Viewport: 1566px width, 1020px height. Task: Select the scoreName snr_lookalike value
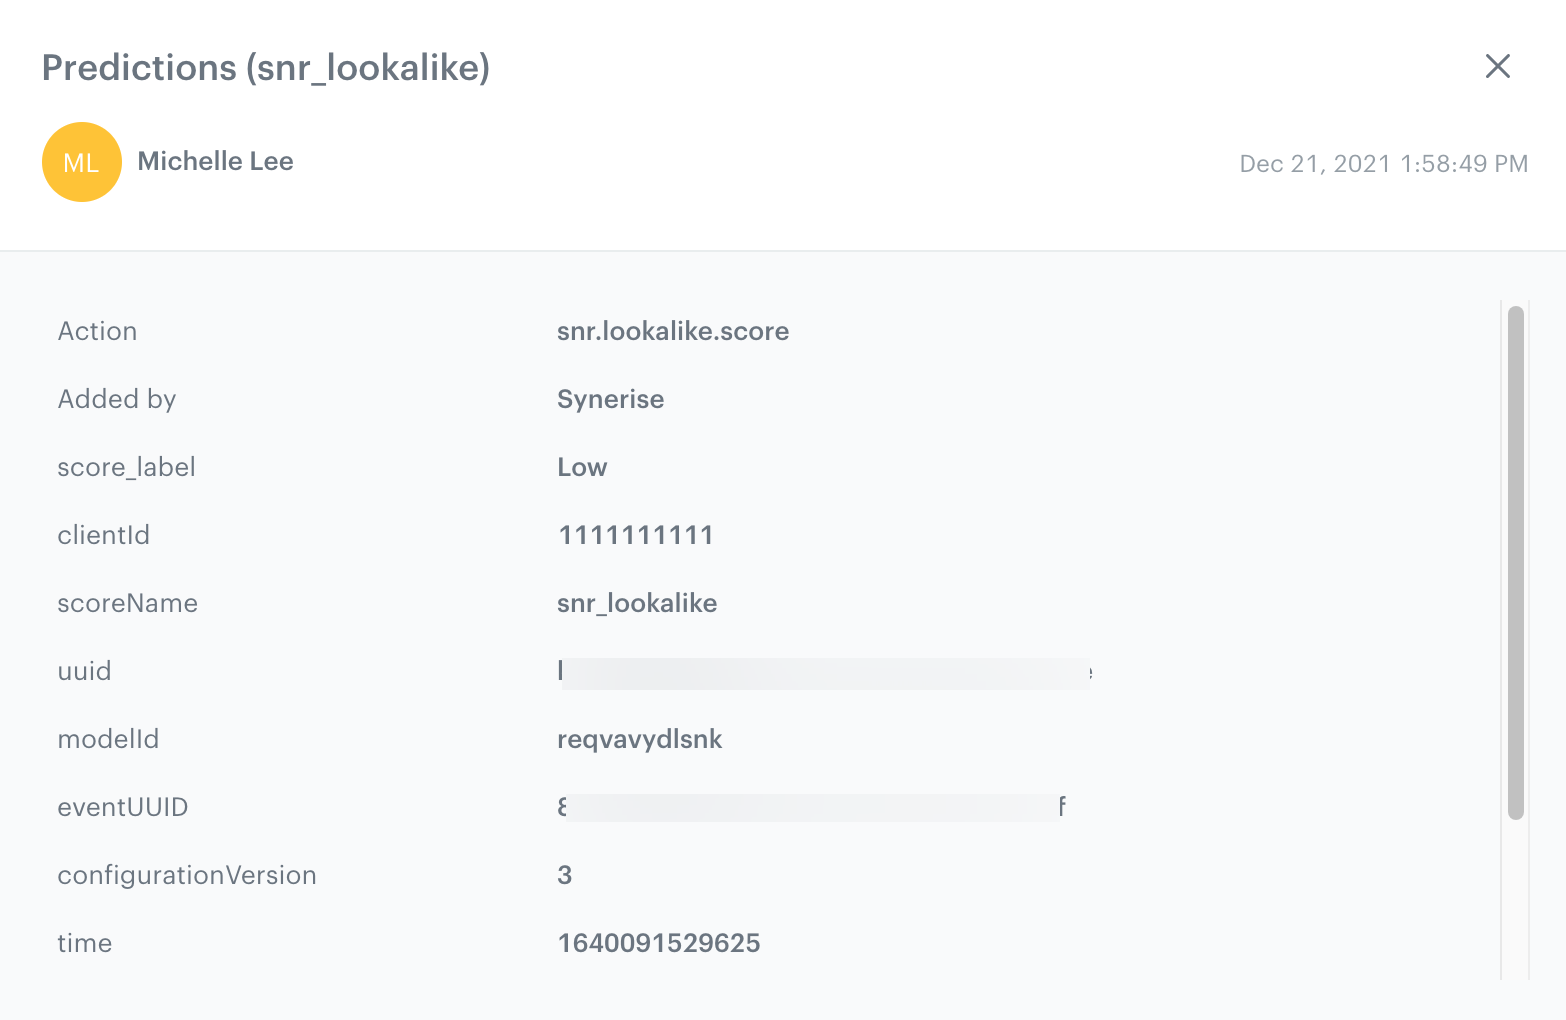tap(637, 603)
